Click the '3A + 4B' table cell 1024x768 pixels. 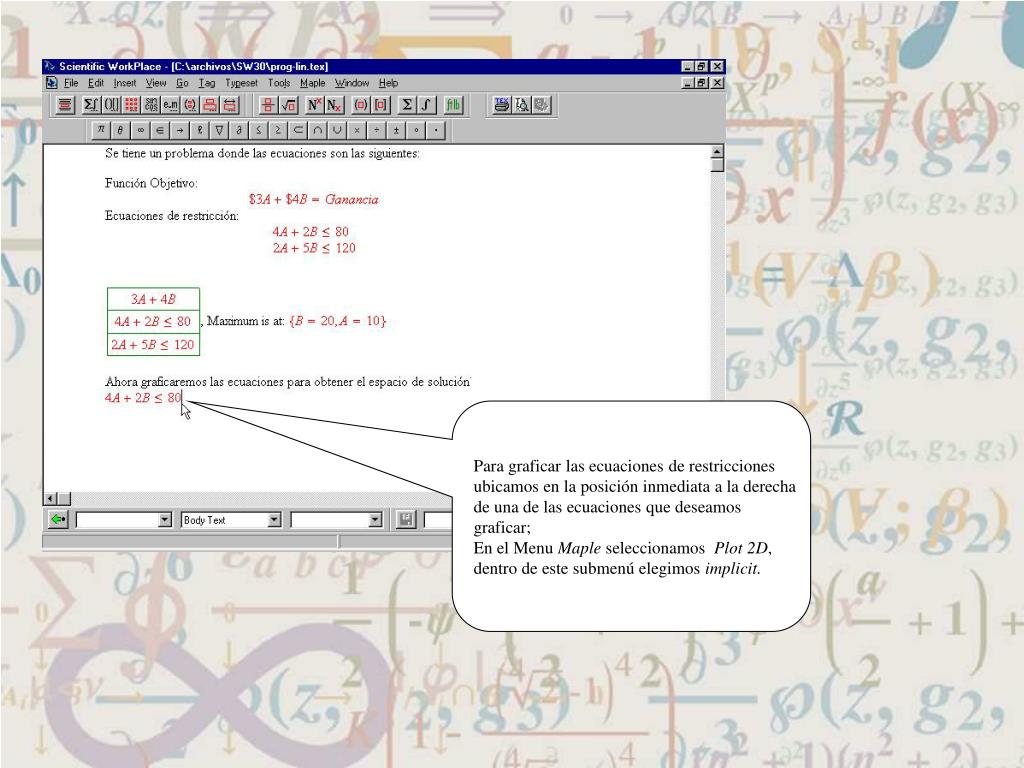tap(153, 299)
